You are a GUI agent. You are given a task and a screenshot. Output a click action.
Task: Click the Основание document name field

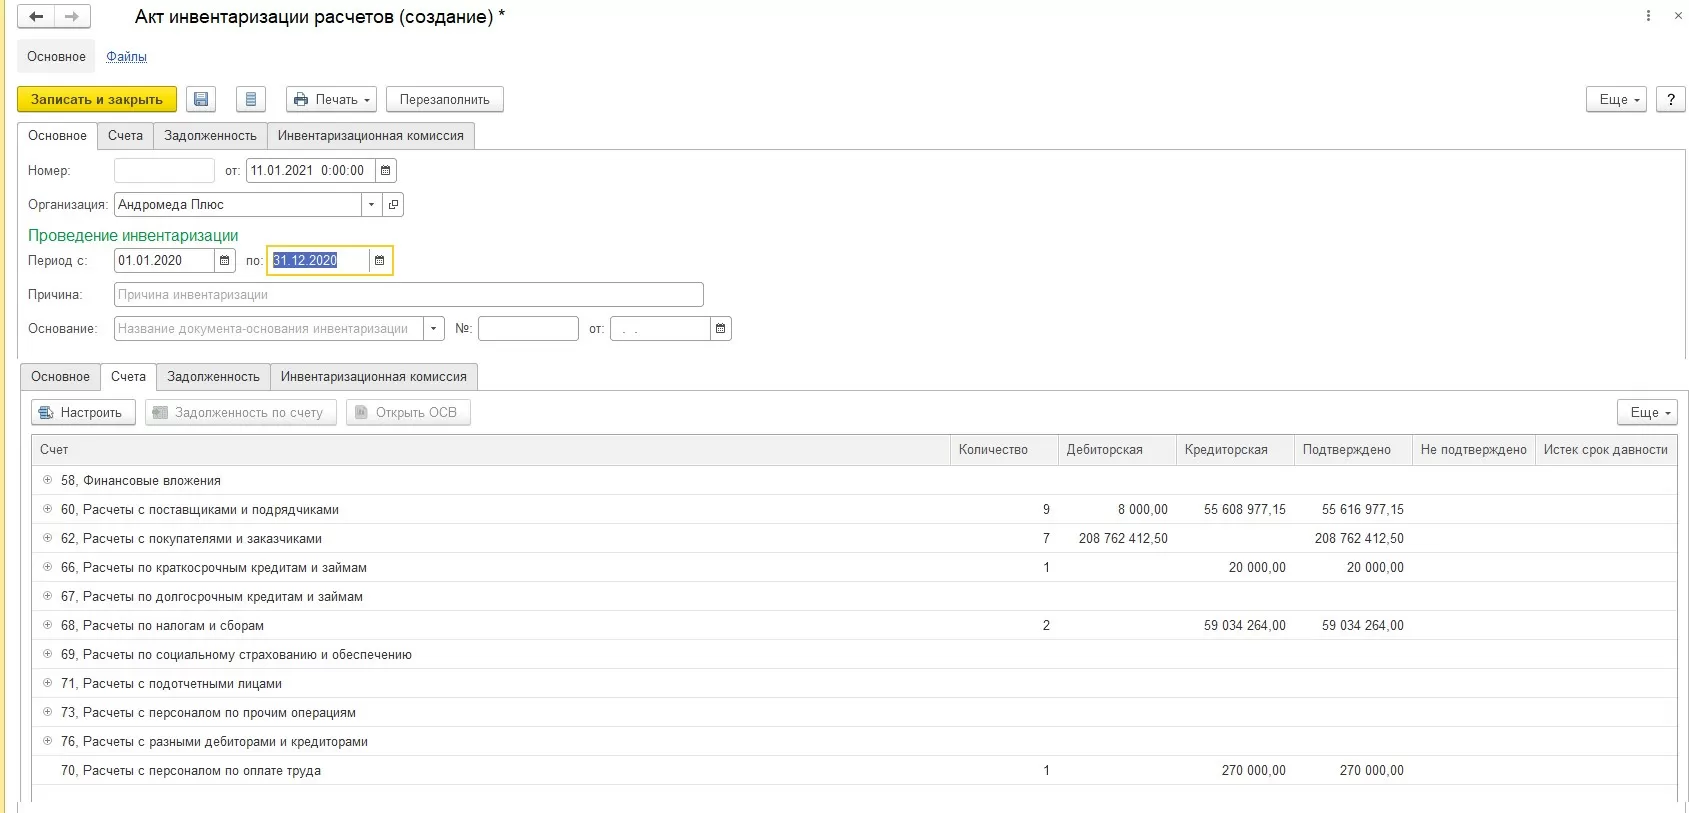tap(269, 329)
